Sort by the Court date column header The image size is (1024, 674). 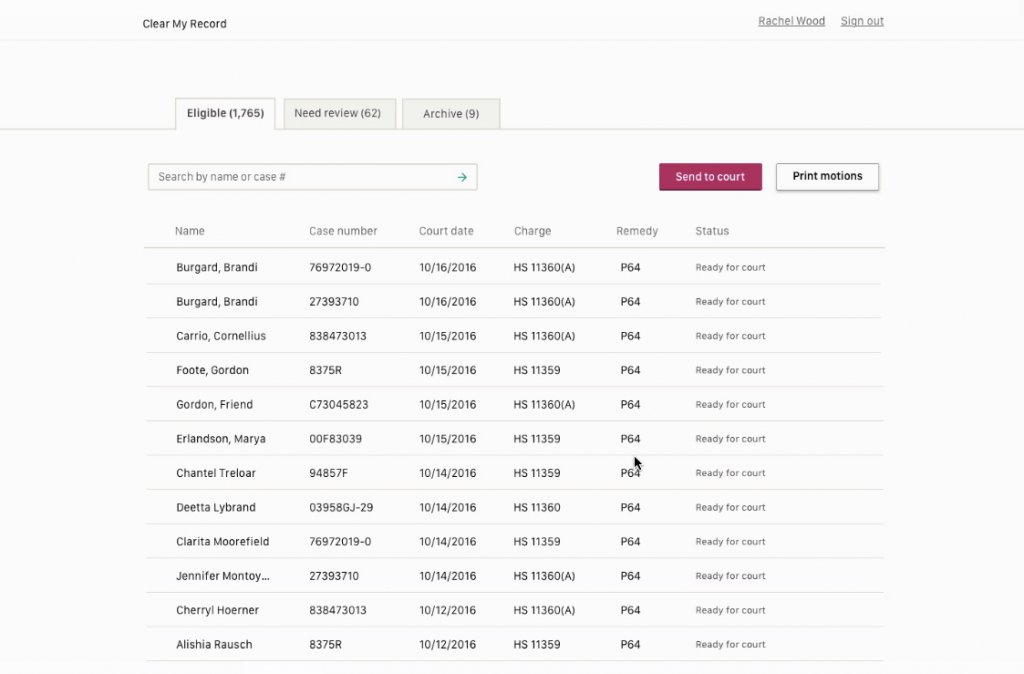(x=446, y=231)
